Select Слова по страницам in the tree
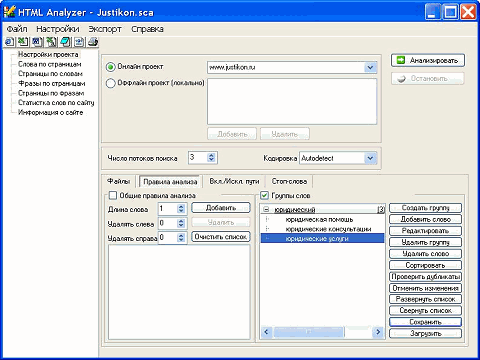Image resolution: width=480 pixels, height=360 pixels. (50, 64)
